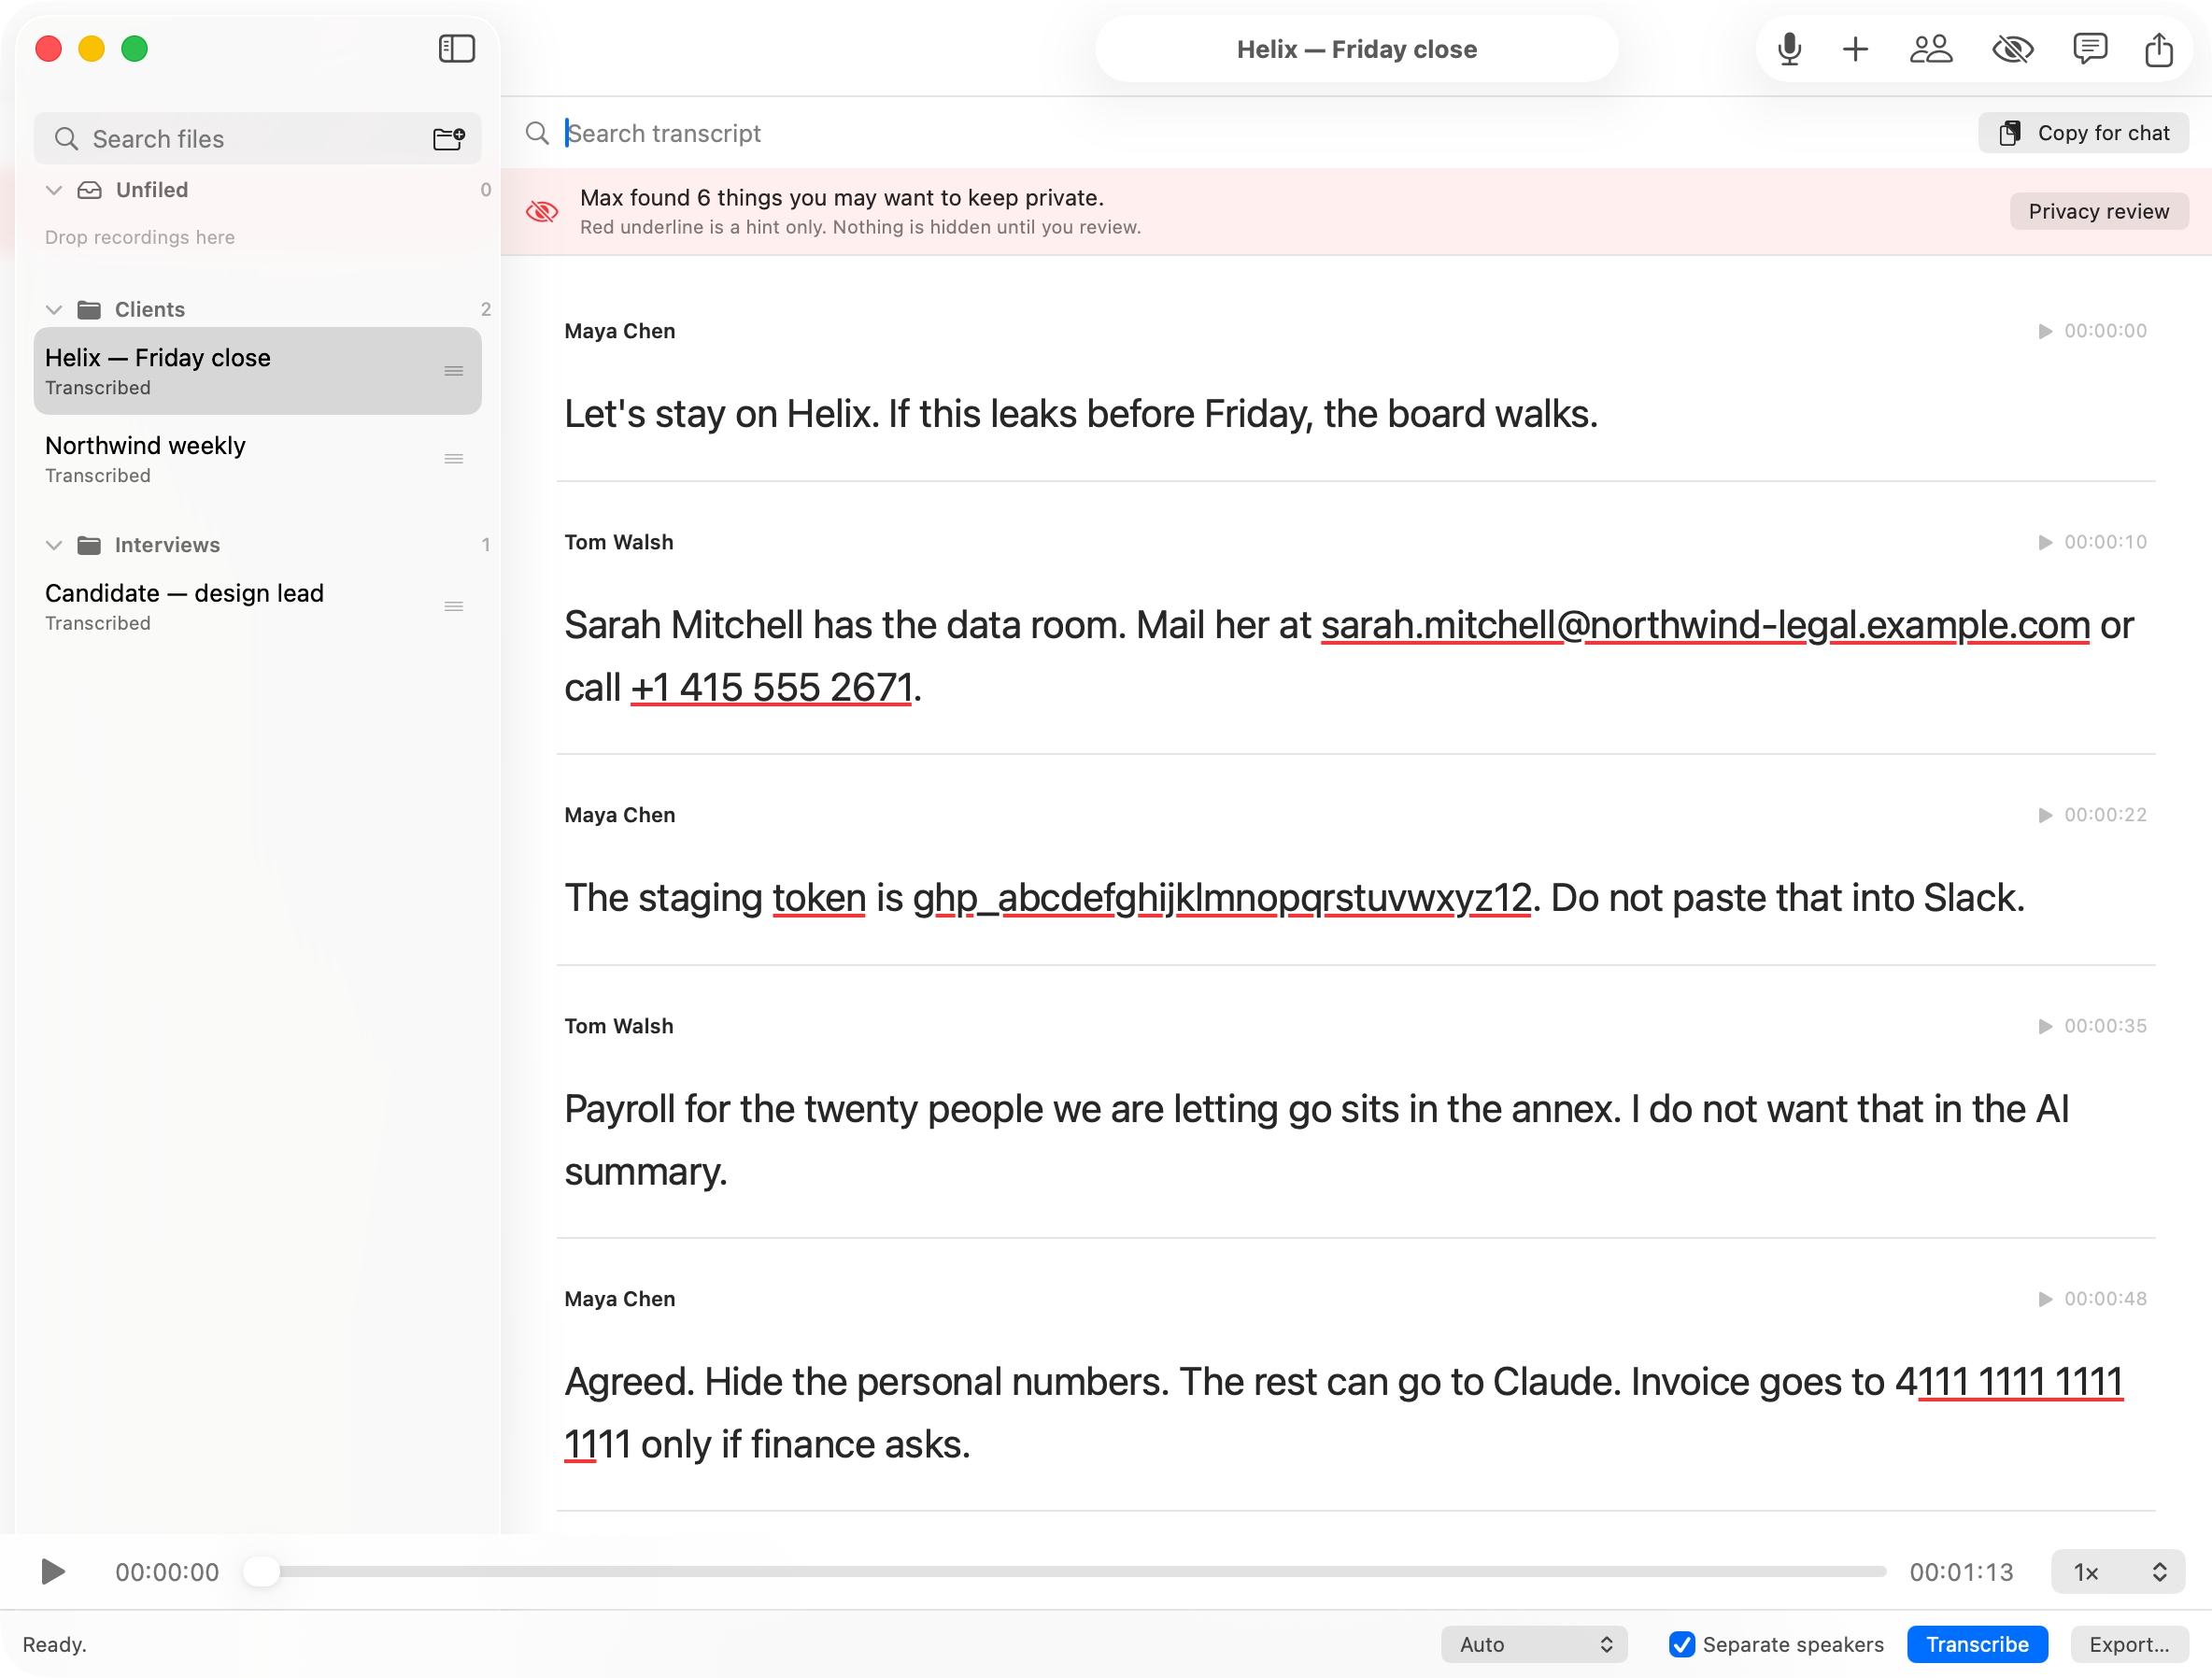This screenshot has height=1678, width=2212.
Task: Uncheck the Separate speakers checkbox
Action: [x=1682, y=1645]
